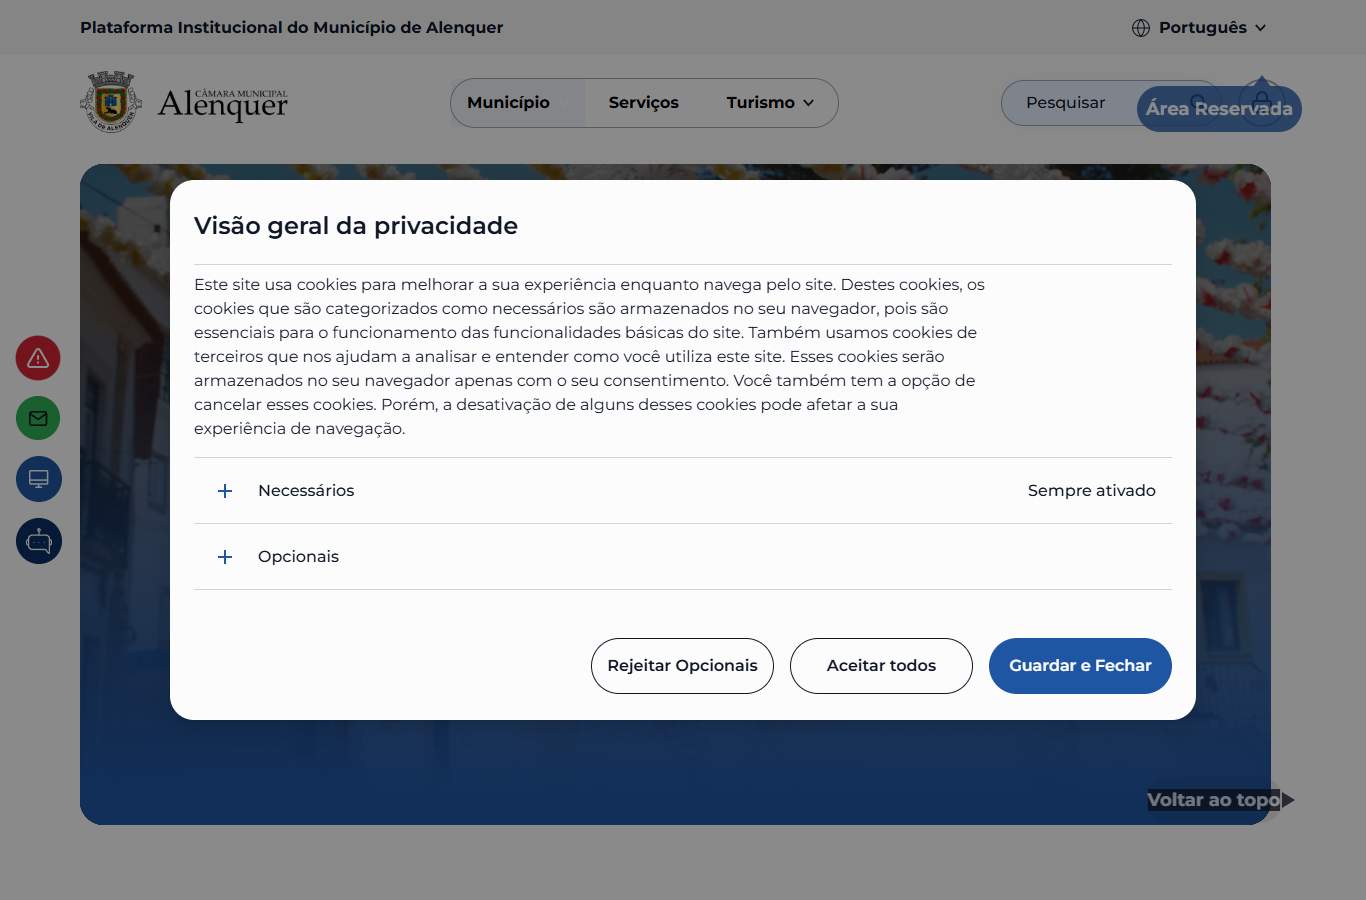The width and height of the screenshot is (1366, 900).
Task: Click the Rejeitar Opcionais button
Action: tap(682, 666)
